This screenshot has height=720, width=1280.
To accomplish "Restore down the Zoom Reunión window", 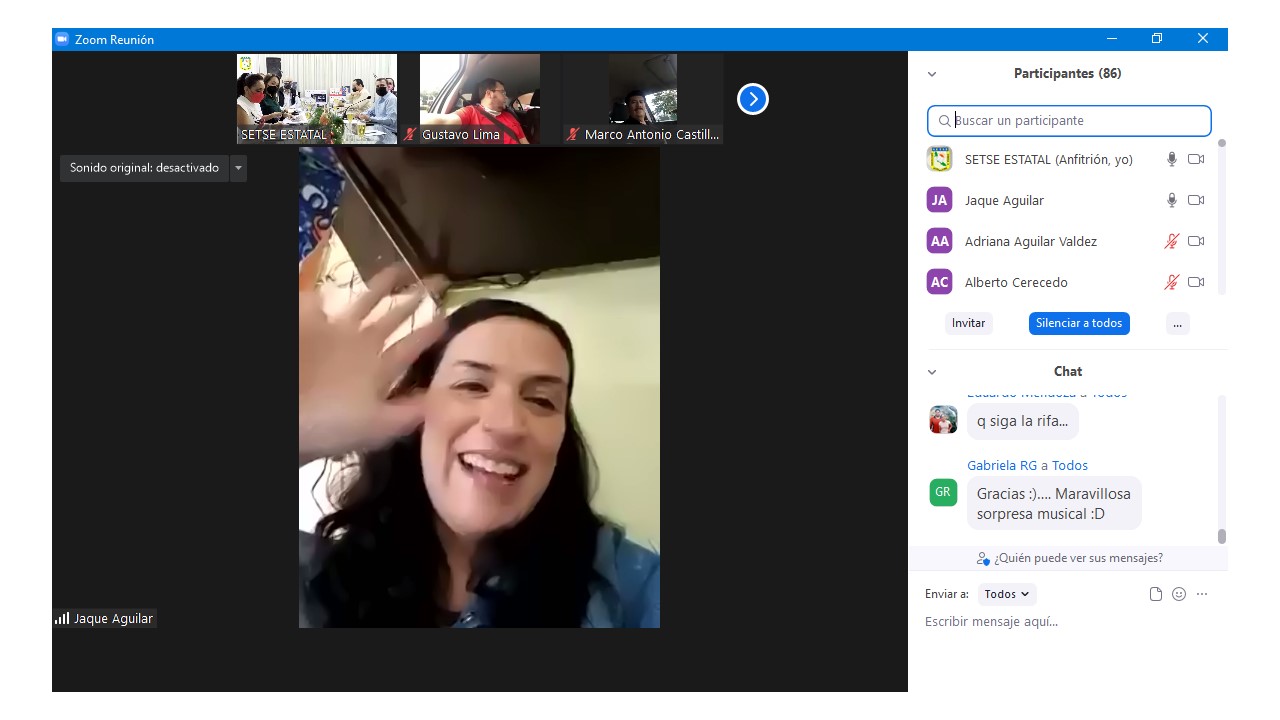I will pos(1157,39).
